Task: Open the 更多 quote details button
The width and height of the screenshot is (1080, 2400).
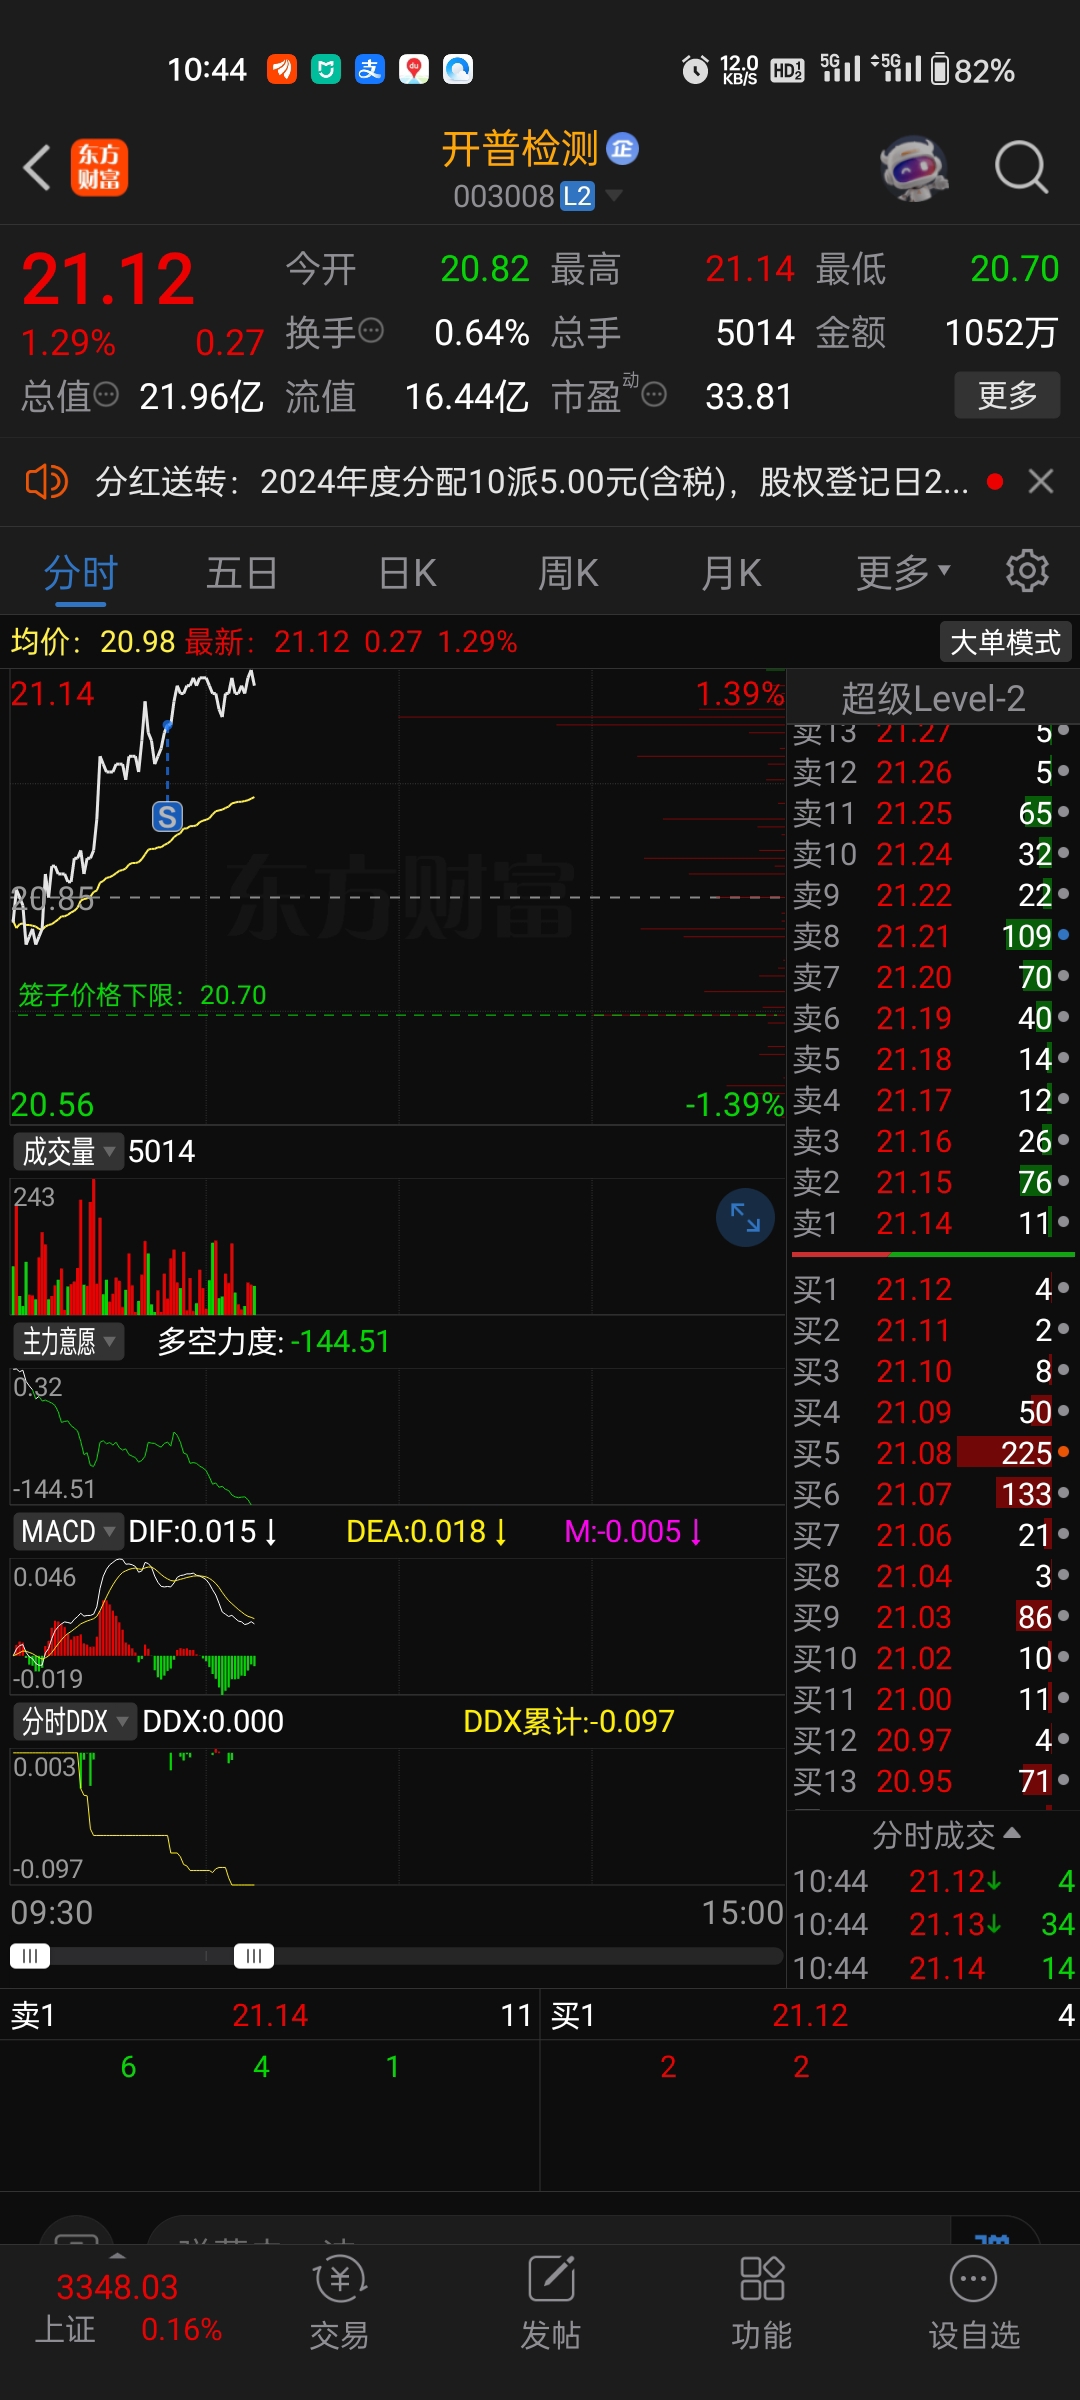Action: pos(1006,395)
